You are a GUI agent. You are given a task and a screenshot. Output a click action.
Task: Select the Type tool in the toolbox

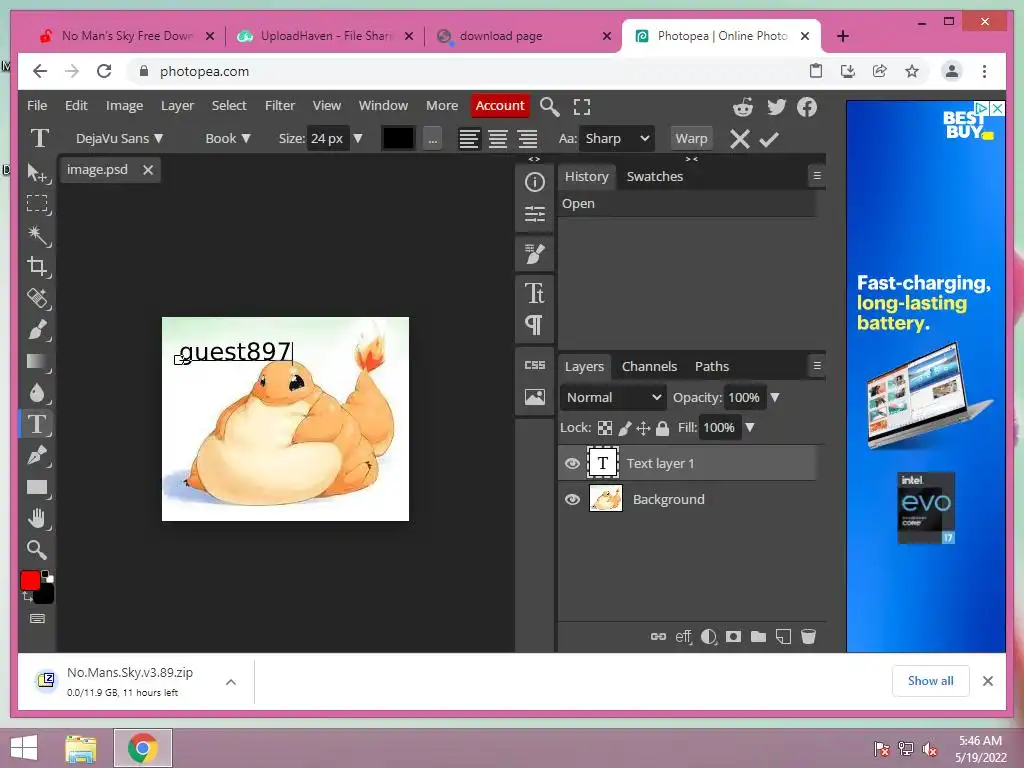tap(37, 424)
